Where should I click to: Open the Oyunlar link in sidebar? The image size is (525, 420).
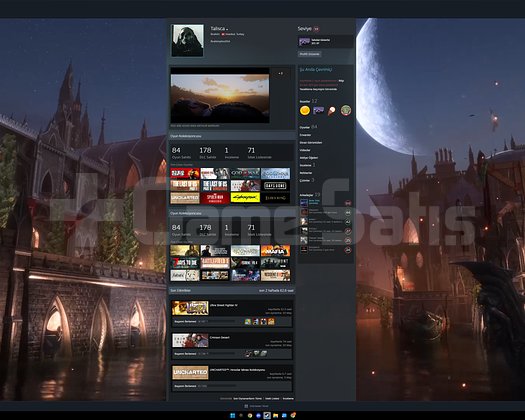click(x=305, y=127)
